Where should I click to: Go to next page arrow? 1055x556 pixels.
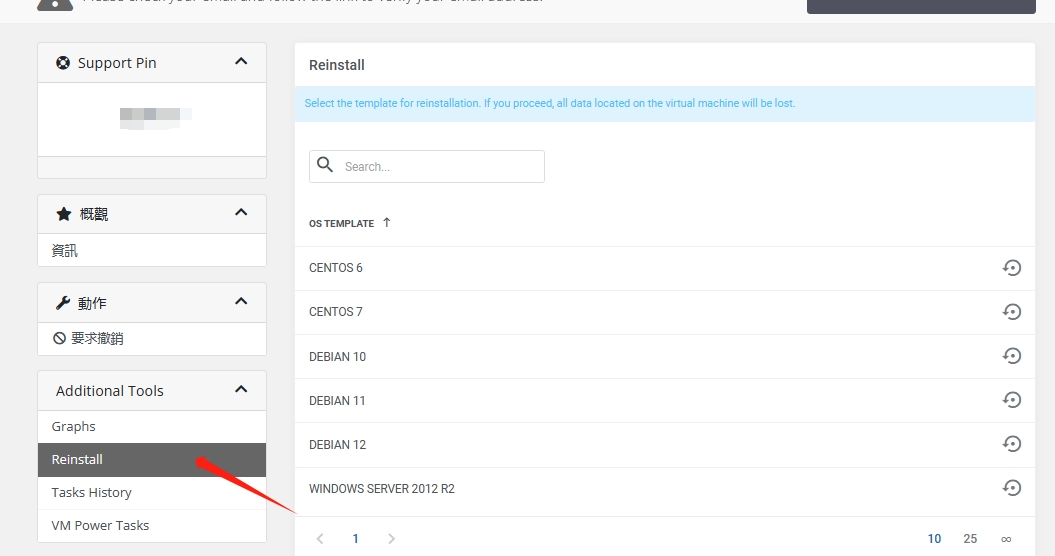[x=391, y=539]
